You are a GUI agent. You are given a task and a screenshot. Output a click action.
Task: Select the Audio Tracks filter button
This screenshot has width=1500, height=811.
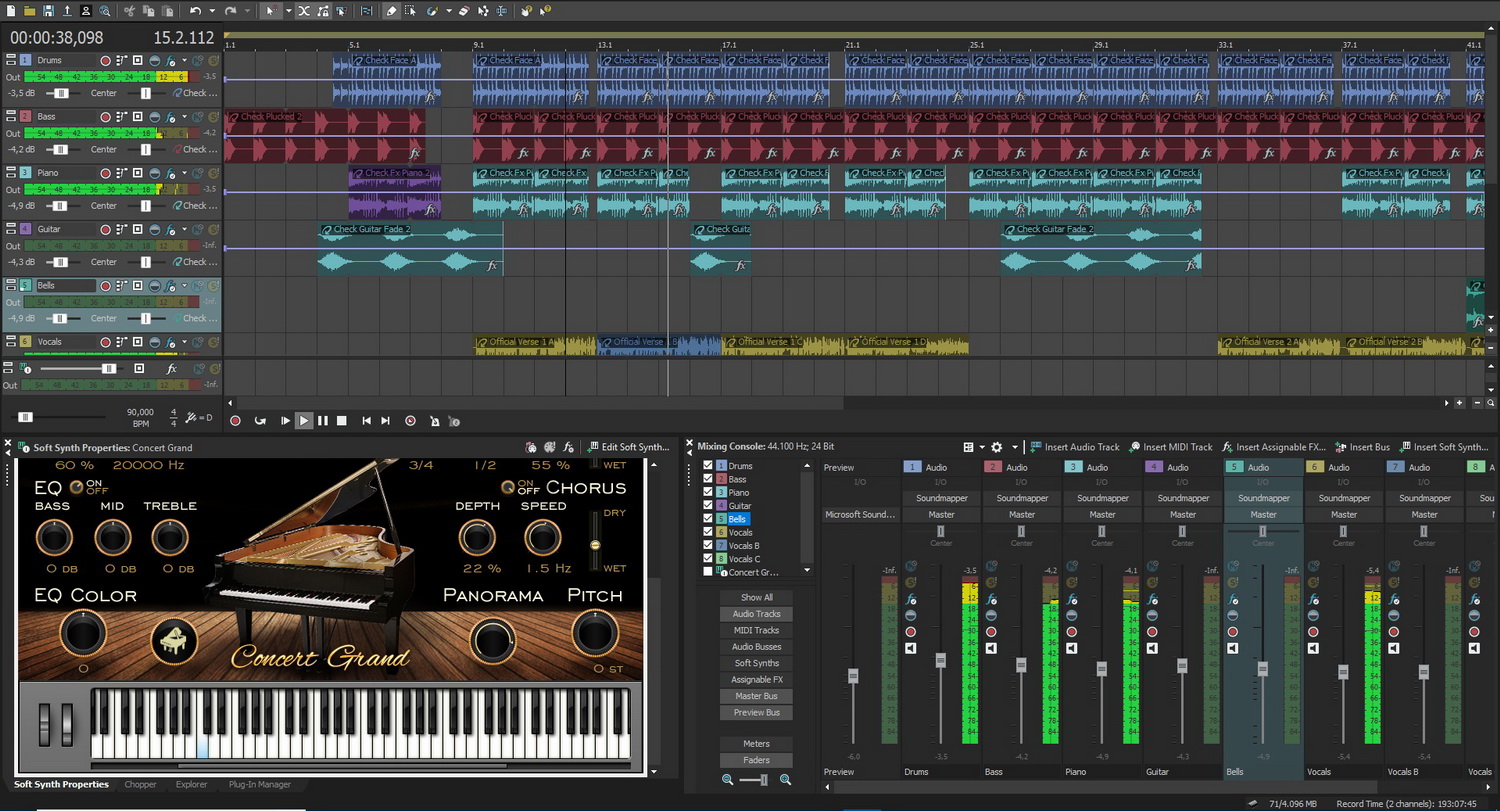(757, 614)
